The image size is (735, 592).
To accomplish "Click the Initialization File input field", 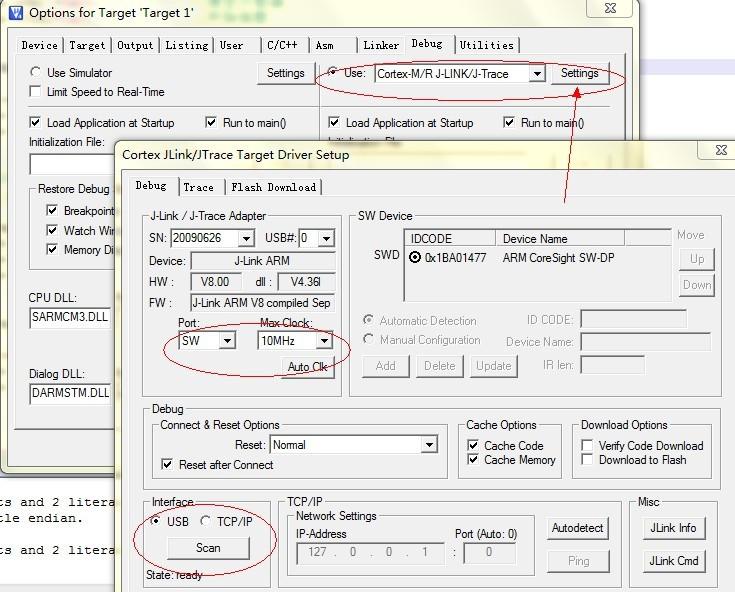I will (x=72, y=164).
